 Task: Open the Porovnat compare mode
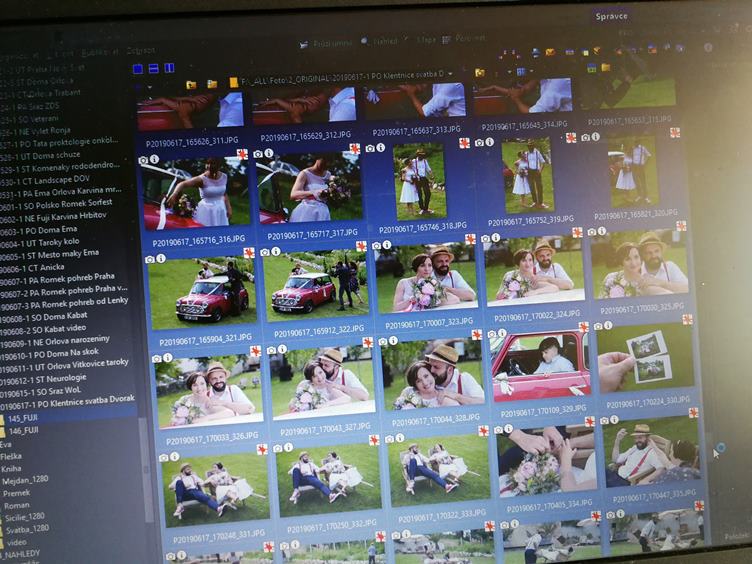point(464,38)
